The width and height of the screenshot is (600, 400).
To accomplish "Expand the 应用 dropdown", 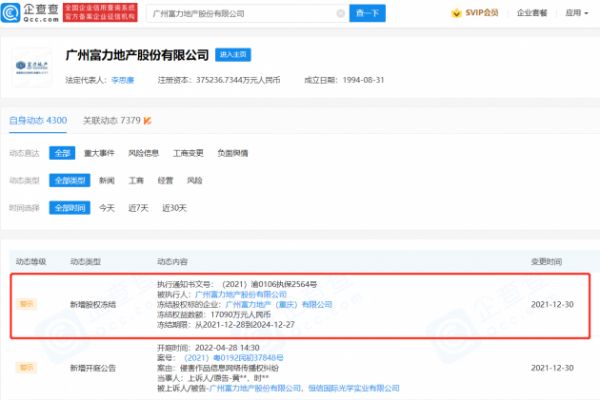I will 577,13.
